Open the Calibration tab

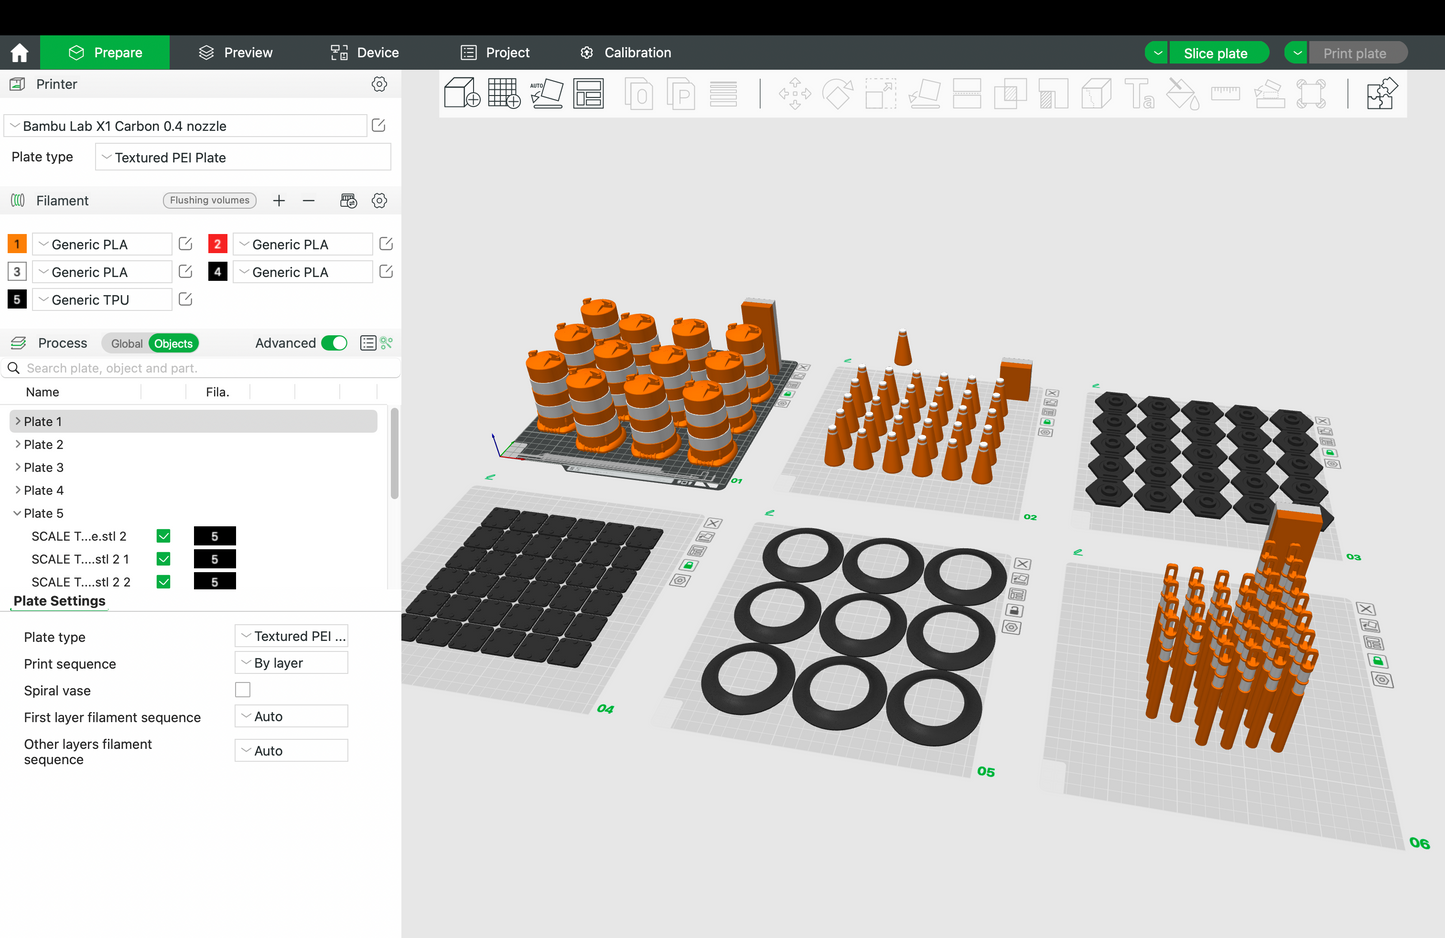[x=625, y=53]
